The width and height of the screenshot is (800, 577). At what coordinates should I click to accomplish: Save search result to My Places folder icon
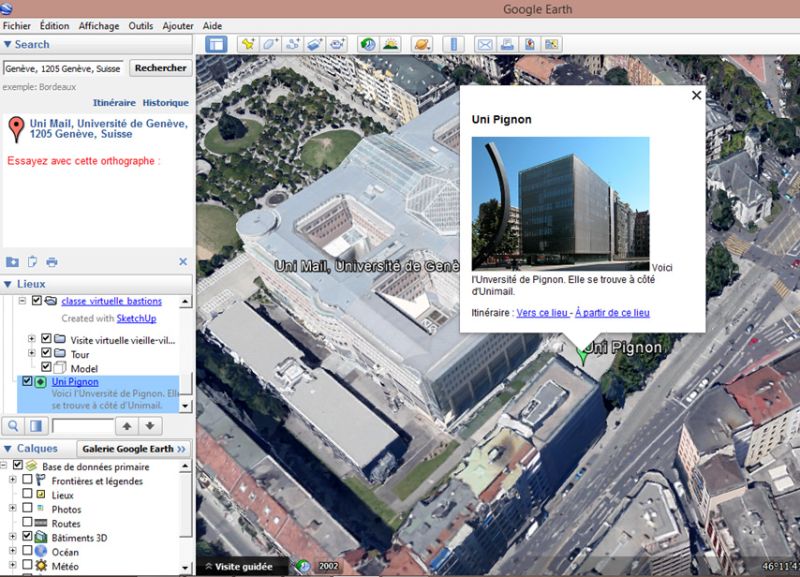pos(12,262)
